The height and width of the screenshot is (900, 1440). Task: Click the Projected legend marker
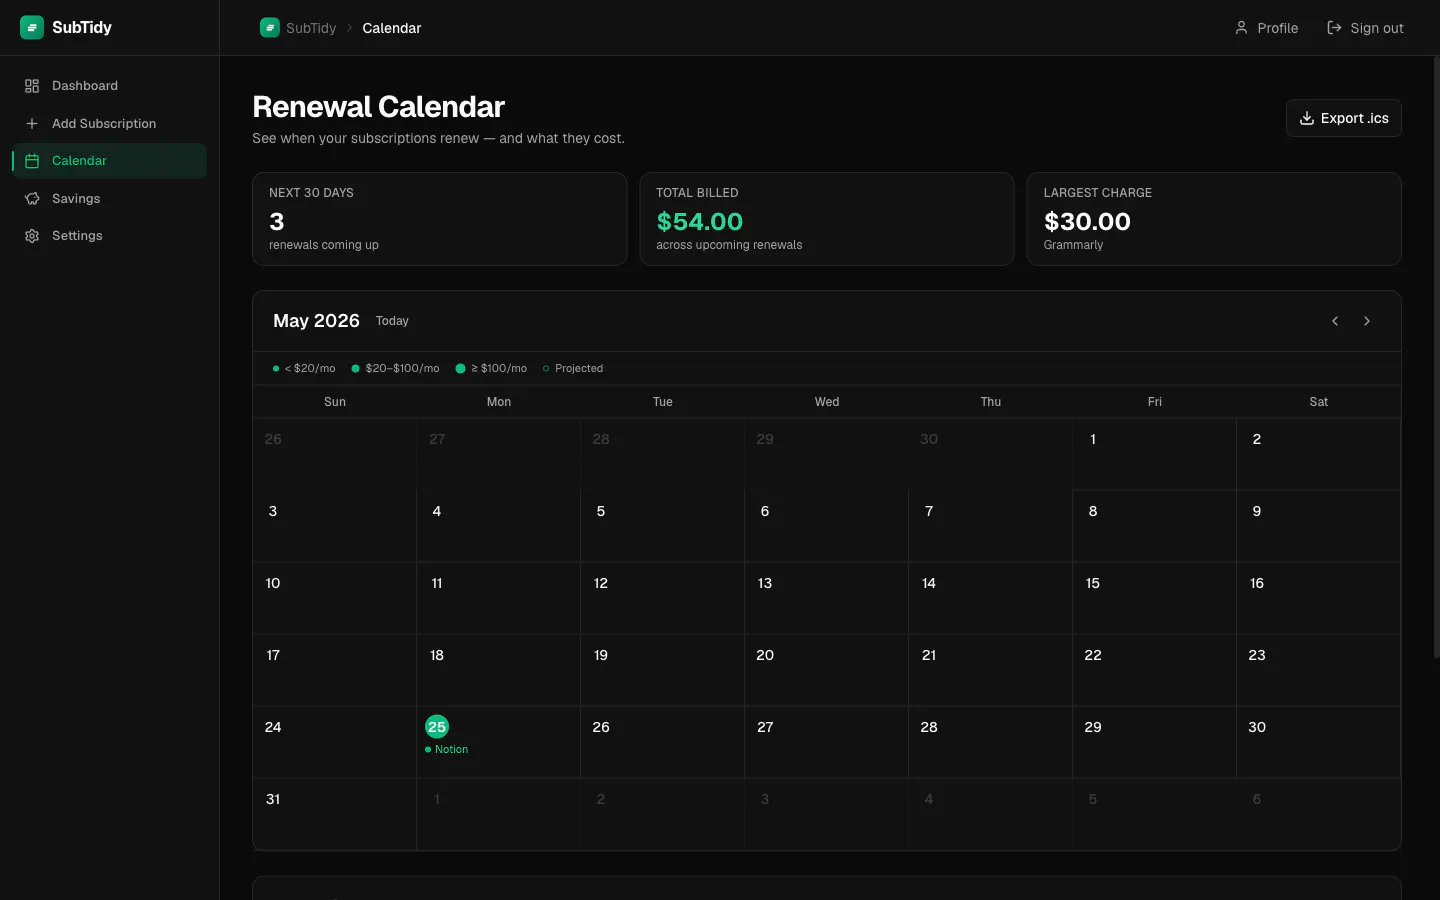click(x=546, y=368)
